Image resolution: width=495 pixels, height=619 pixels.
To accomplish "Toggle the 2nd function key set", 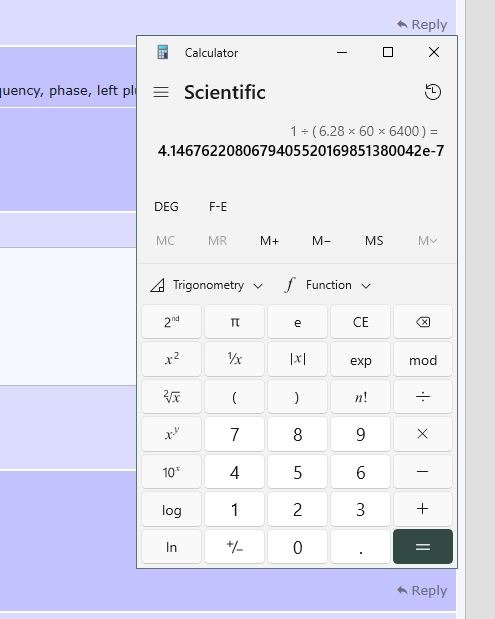I will click(x=171, y=322).
